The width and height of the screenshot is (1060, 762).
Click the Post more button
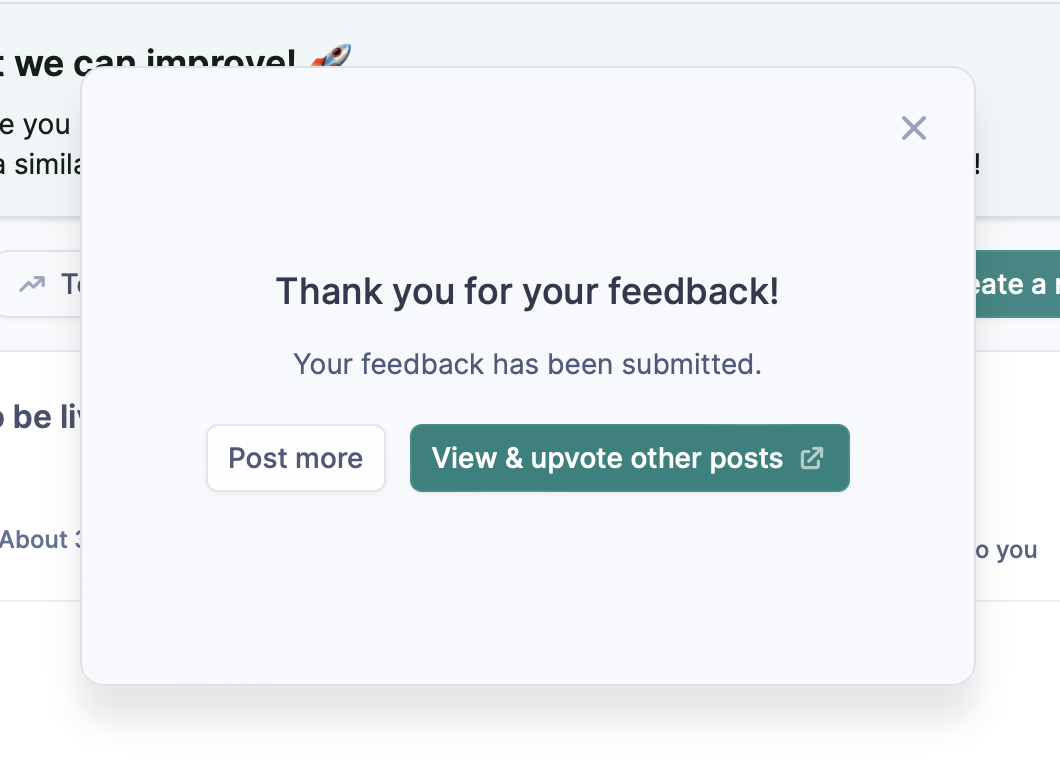click(296, 458)
